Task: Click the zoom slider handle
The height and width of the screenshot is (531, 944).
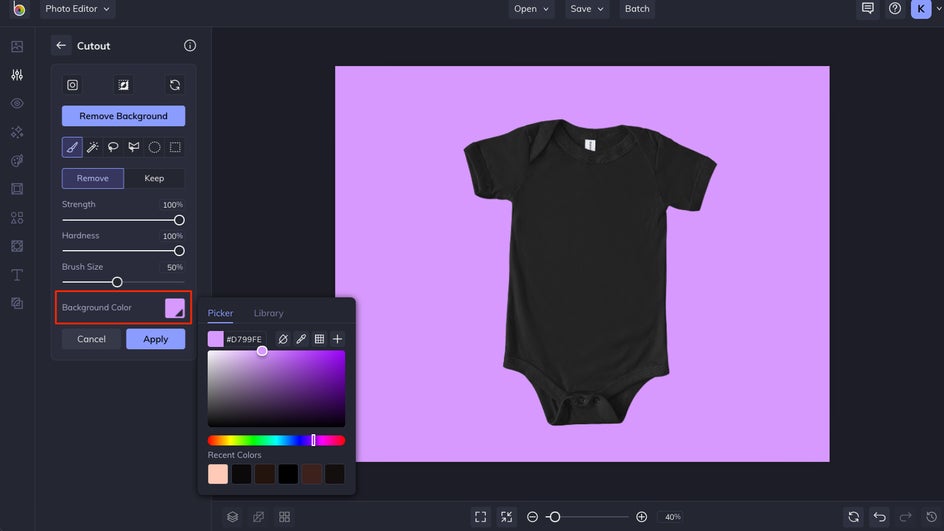Action: coord(554,517)
